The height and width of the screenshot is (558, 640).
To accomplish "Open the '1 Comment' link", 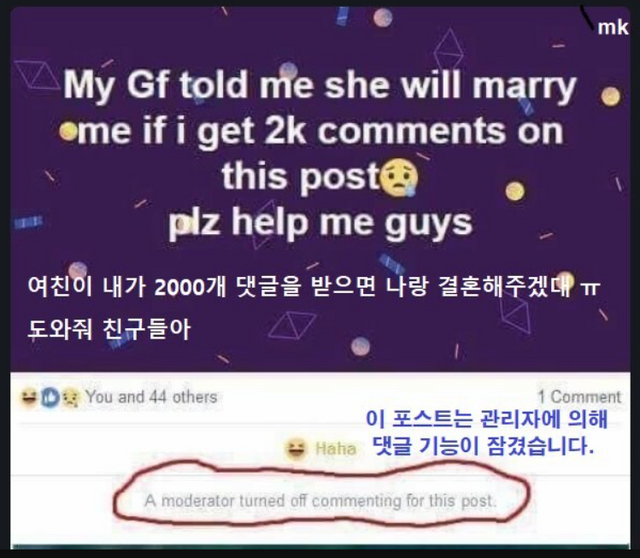I will point(579,397).
